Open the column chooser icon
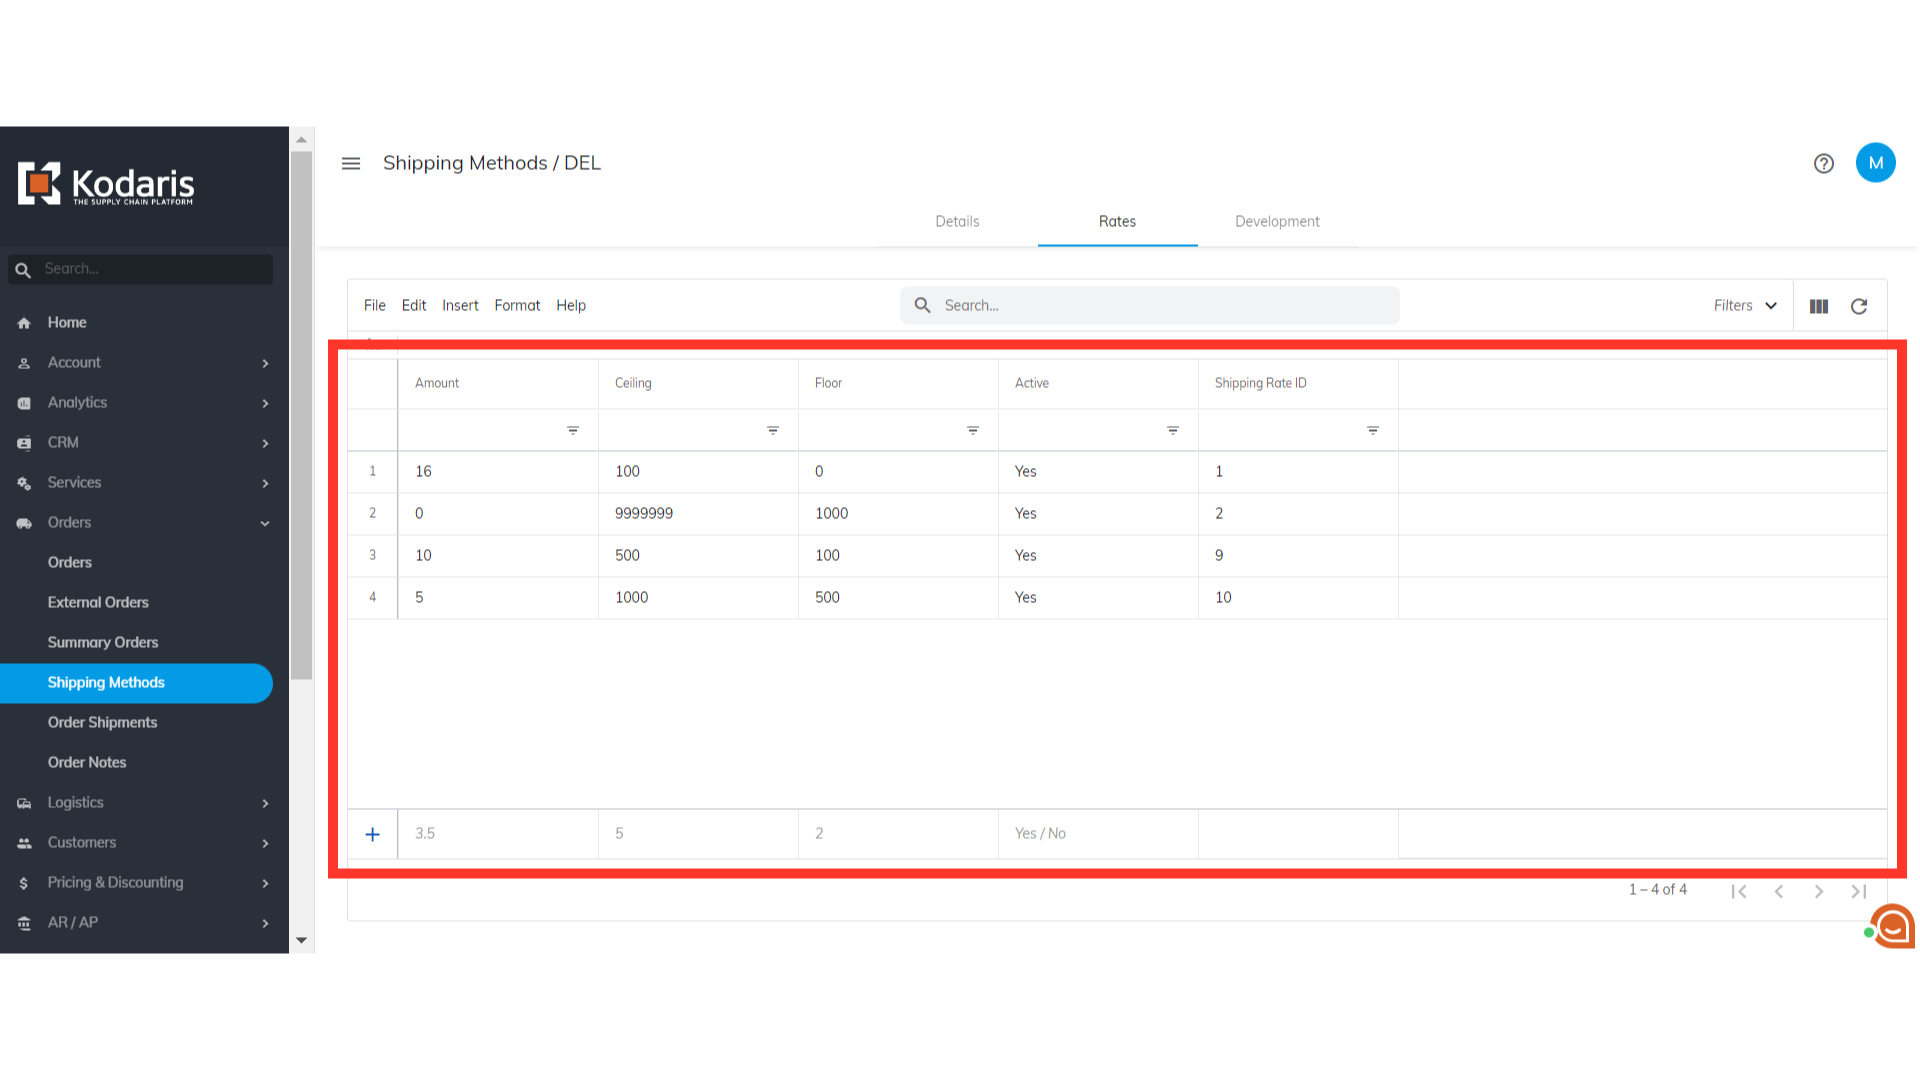The image size is (1920, 1080). pos(1818,306)
